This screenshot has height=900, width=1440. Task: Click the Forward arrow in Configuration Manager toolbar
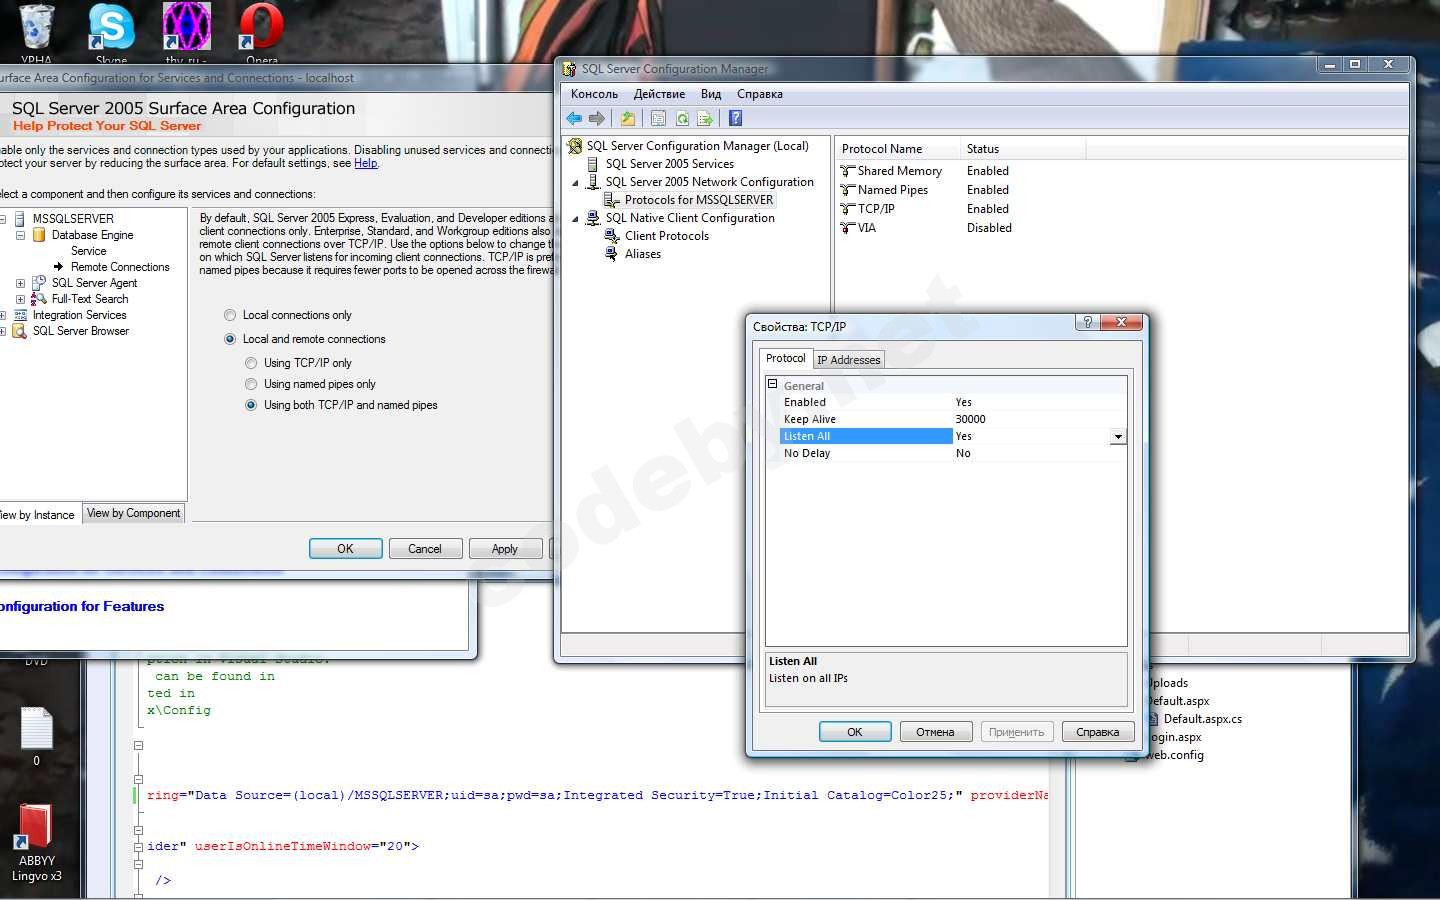click(597, 118)
